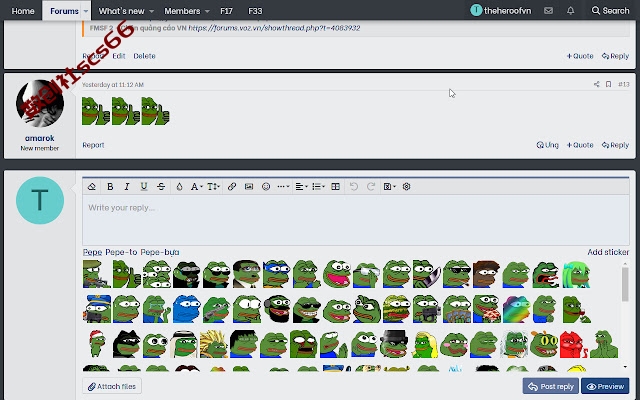Expand the more options ellipsis dropdown
640x400 pixels.
[x=283, y=187]
